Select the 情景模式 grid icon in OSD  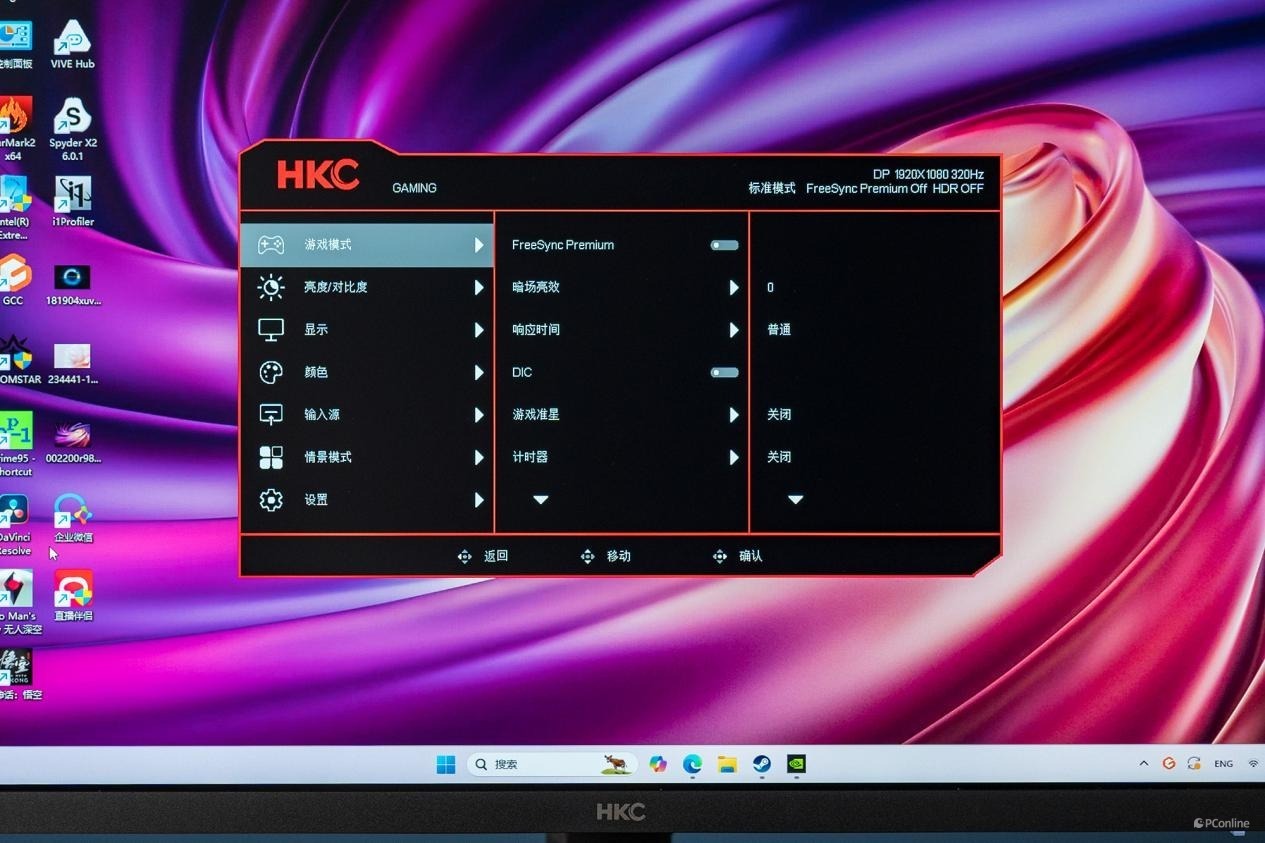click(x=271, y=457)
